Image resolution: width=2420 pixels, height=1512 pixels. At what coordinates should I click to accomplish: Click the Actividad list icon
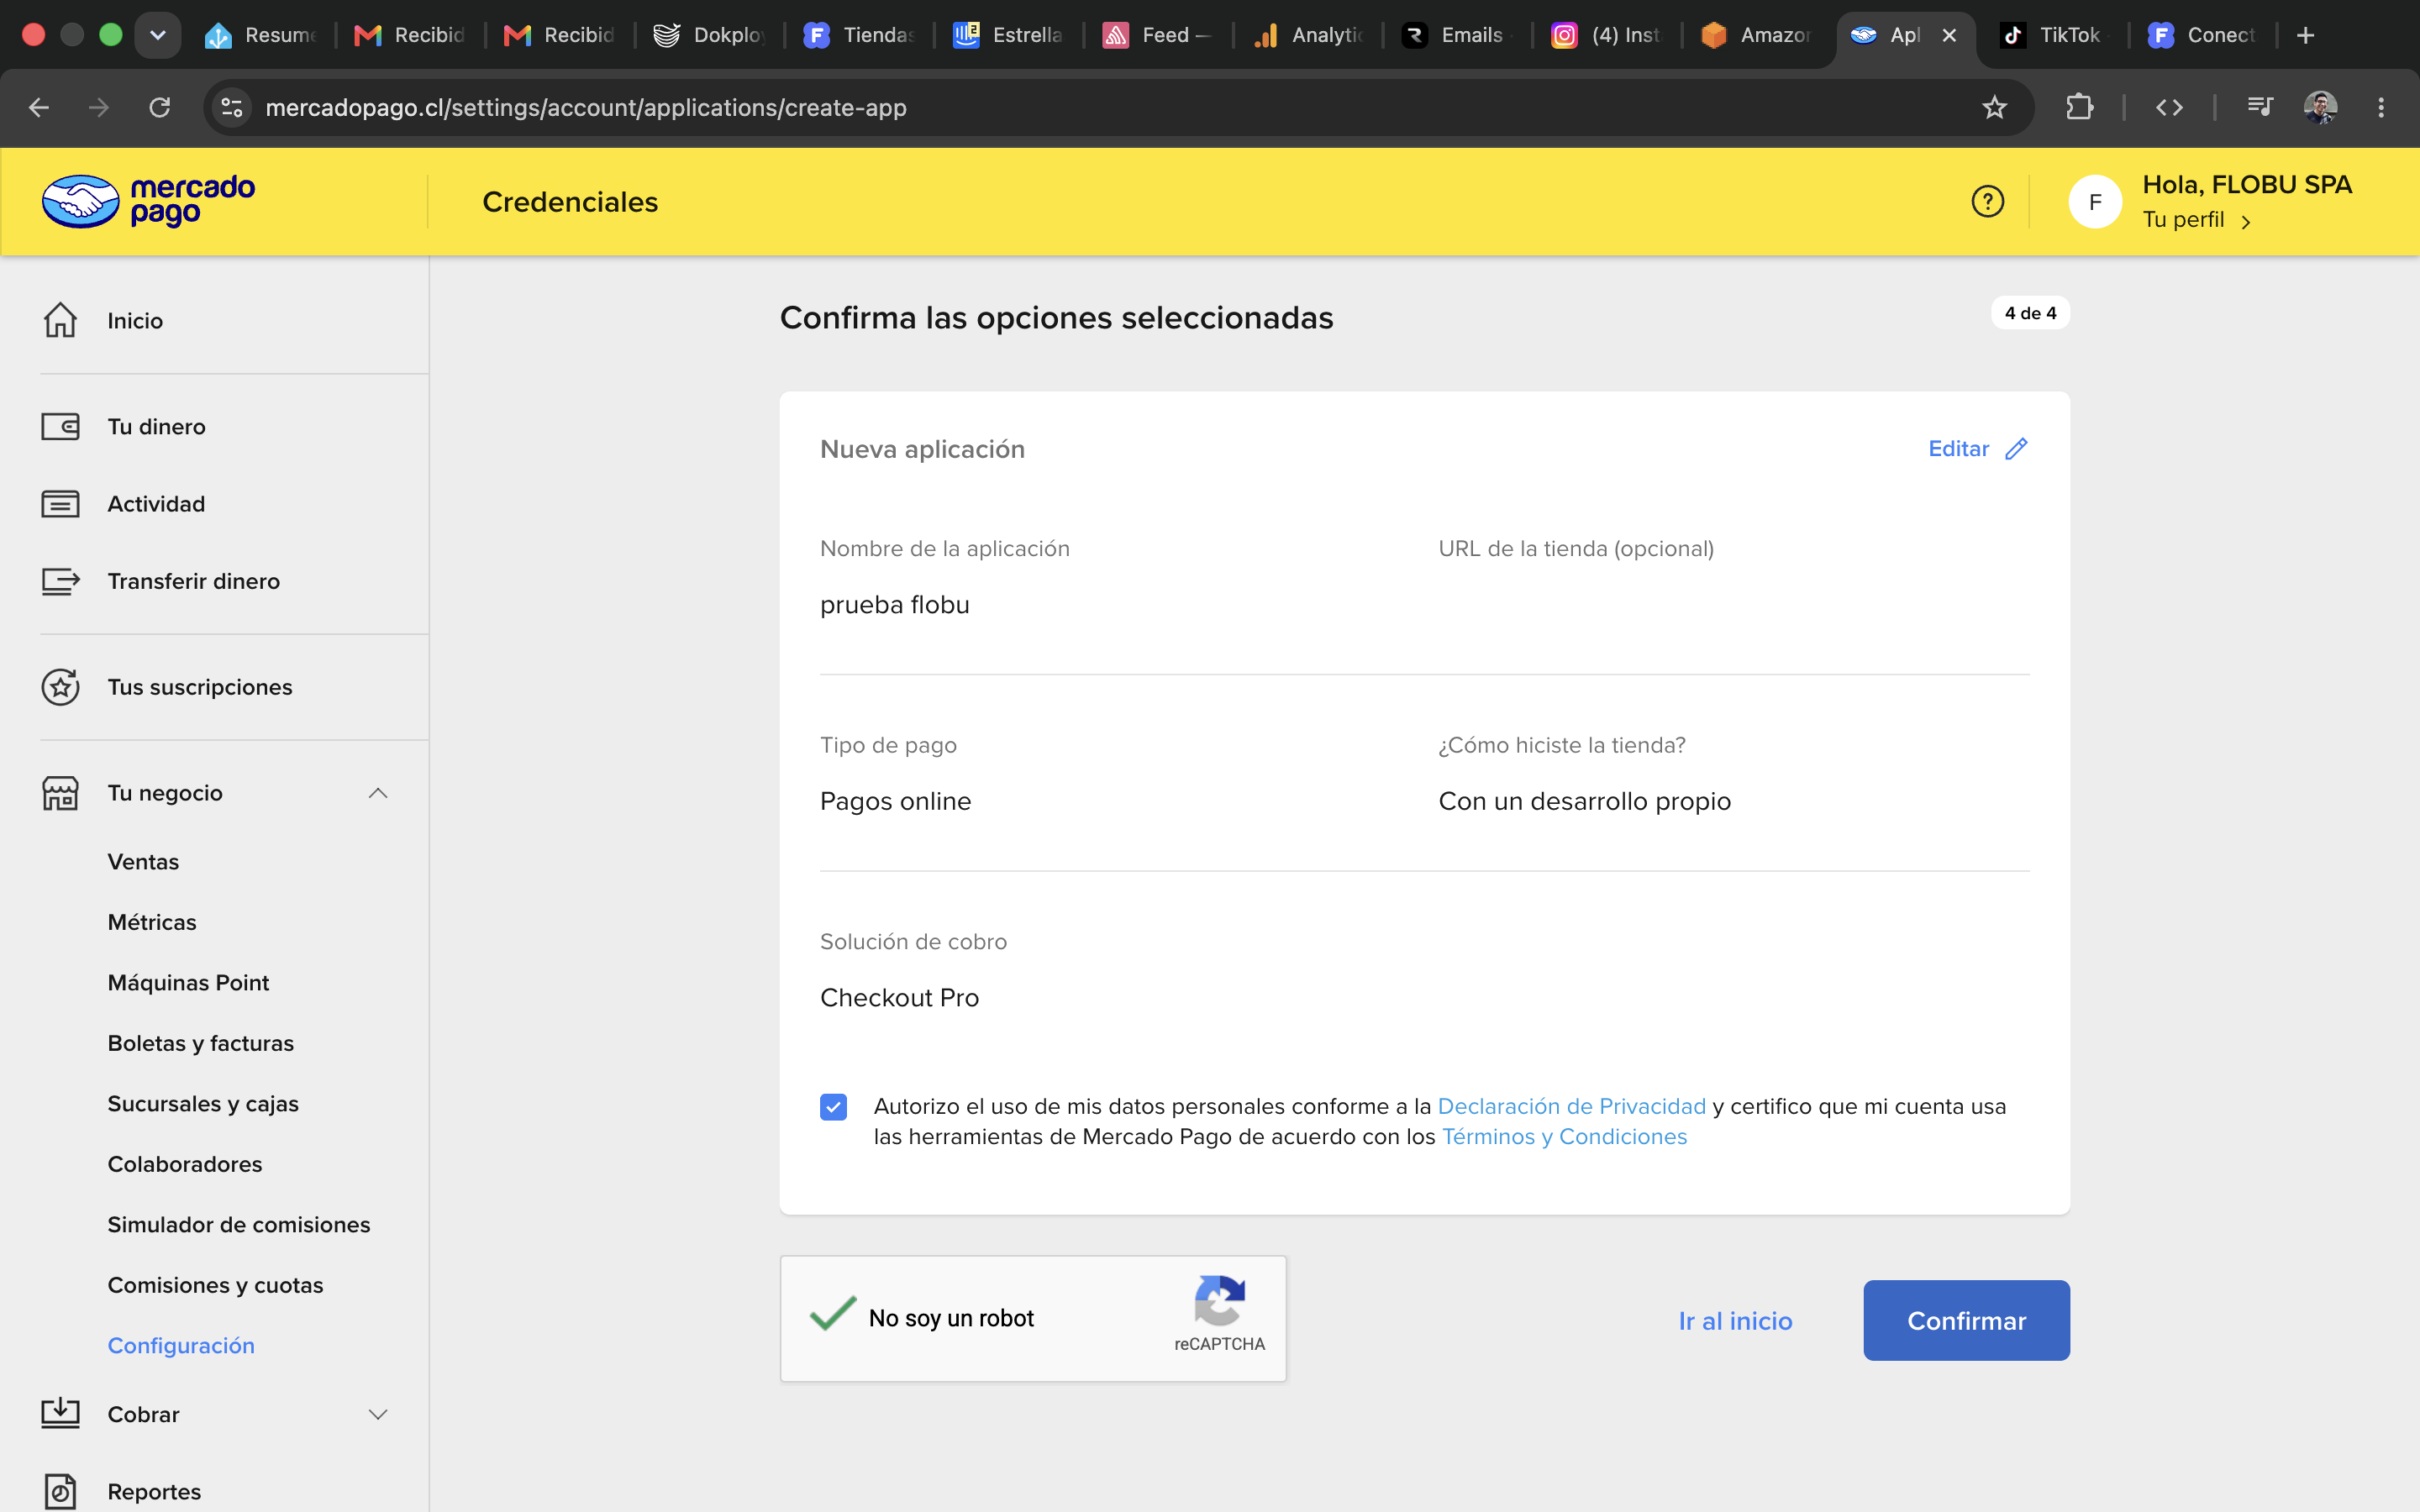[x=60, y=504]
